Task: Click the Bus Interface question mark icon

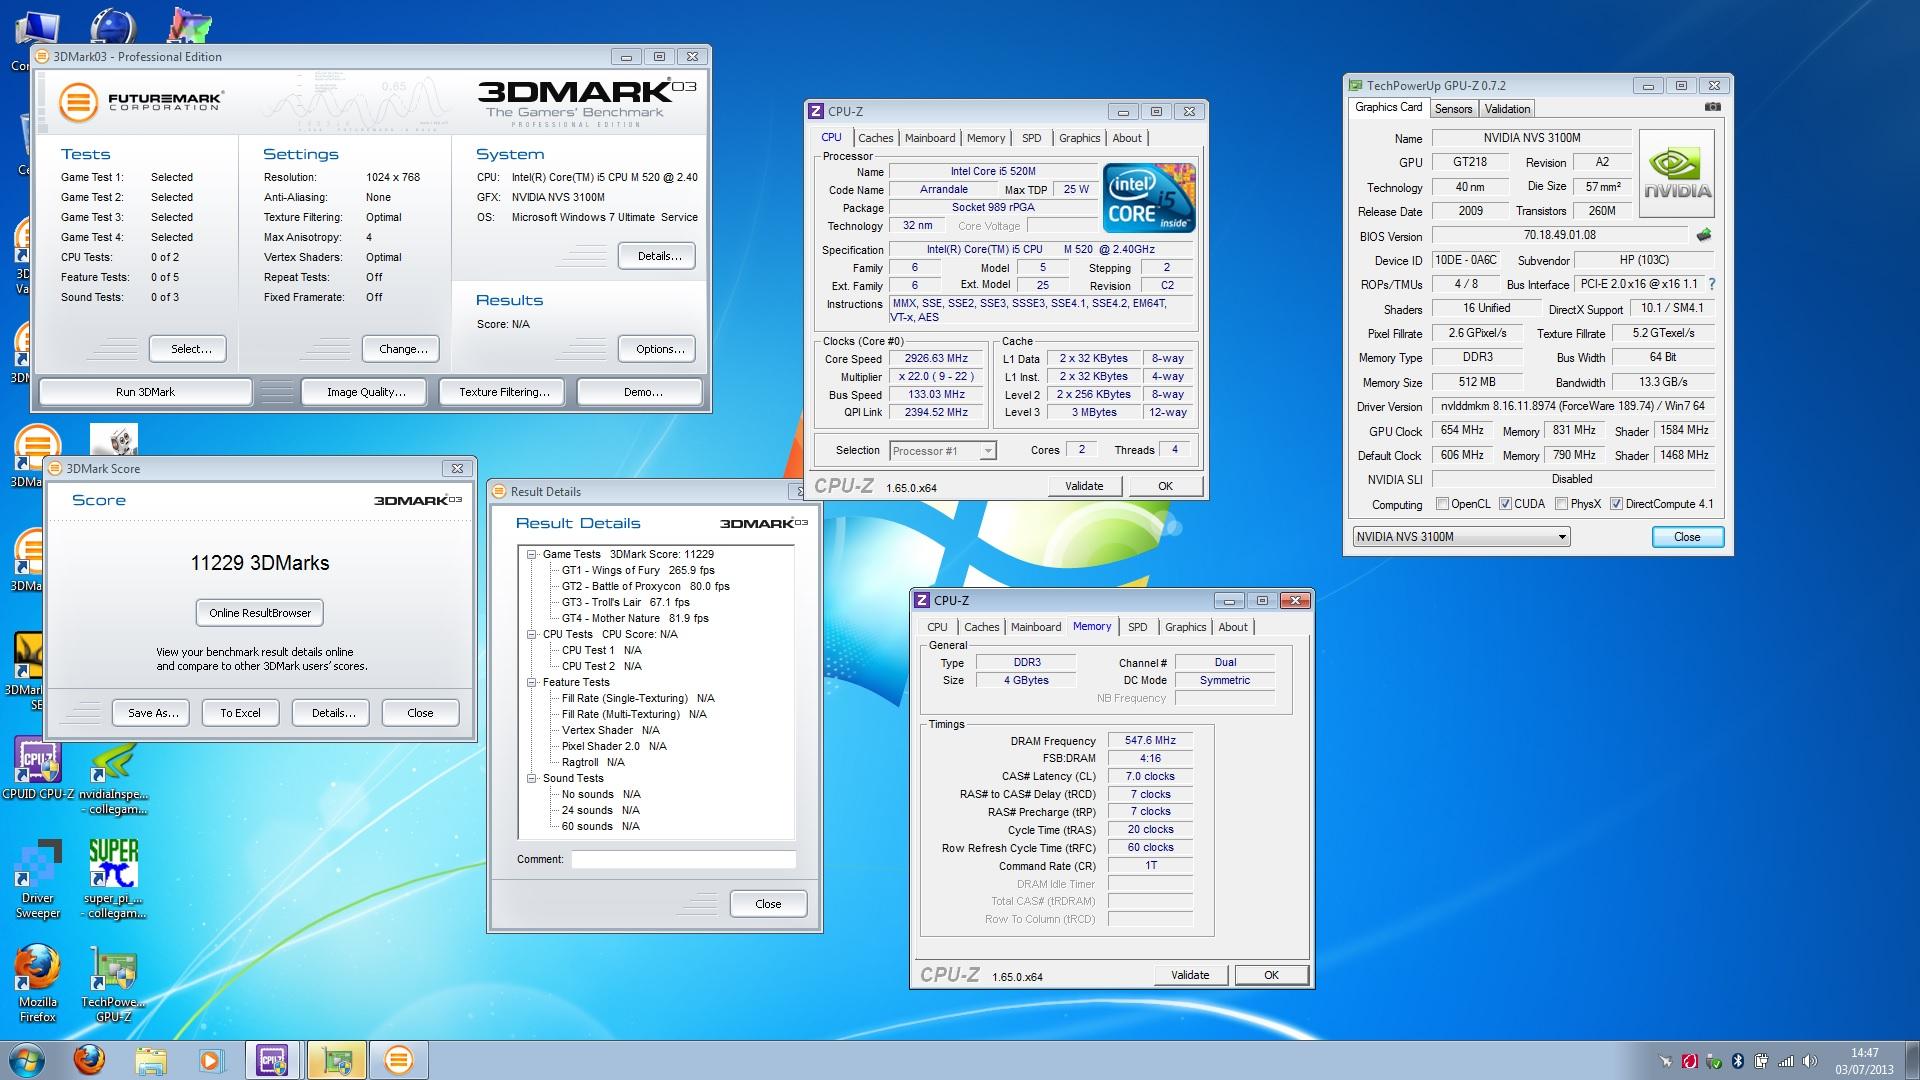Action: coord(1712,284)
